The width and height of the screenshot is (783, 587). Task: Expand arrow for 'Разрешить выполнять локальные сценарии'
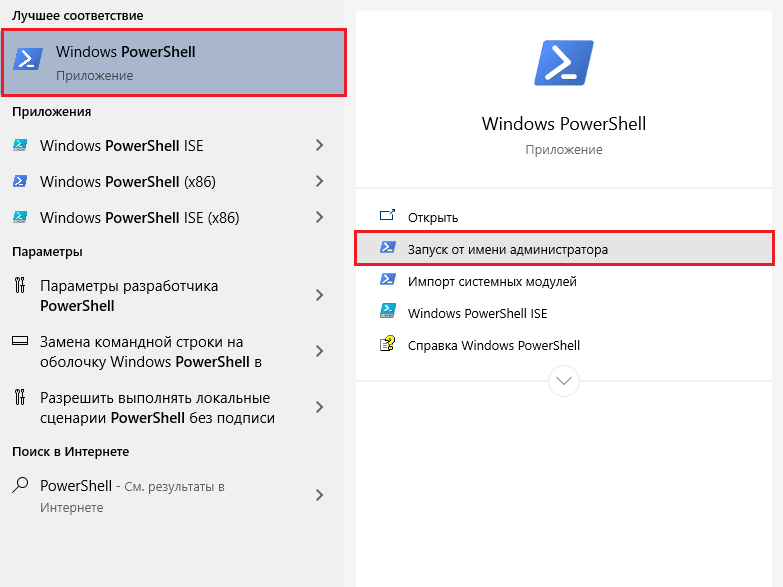[x=320, y=407]
